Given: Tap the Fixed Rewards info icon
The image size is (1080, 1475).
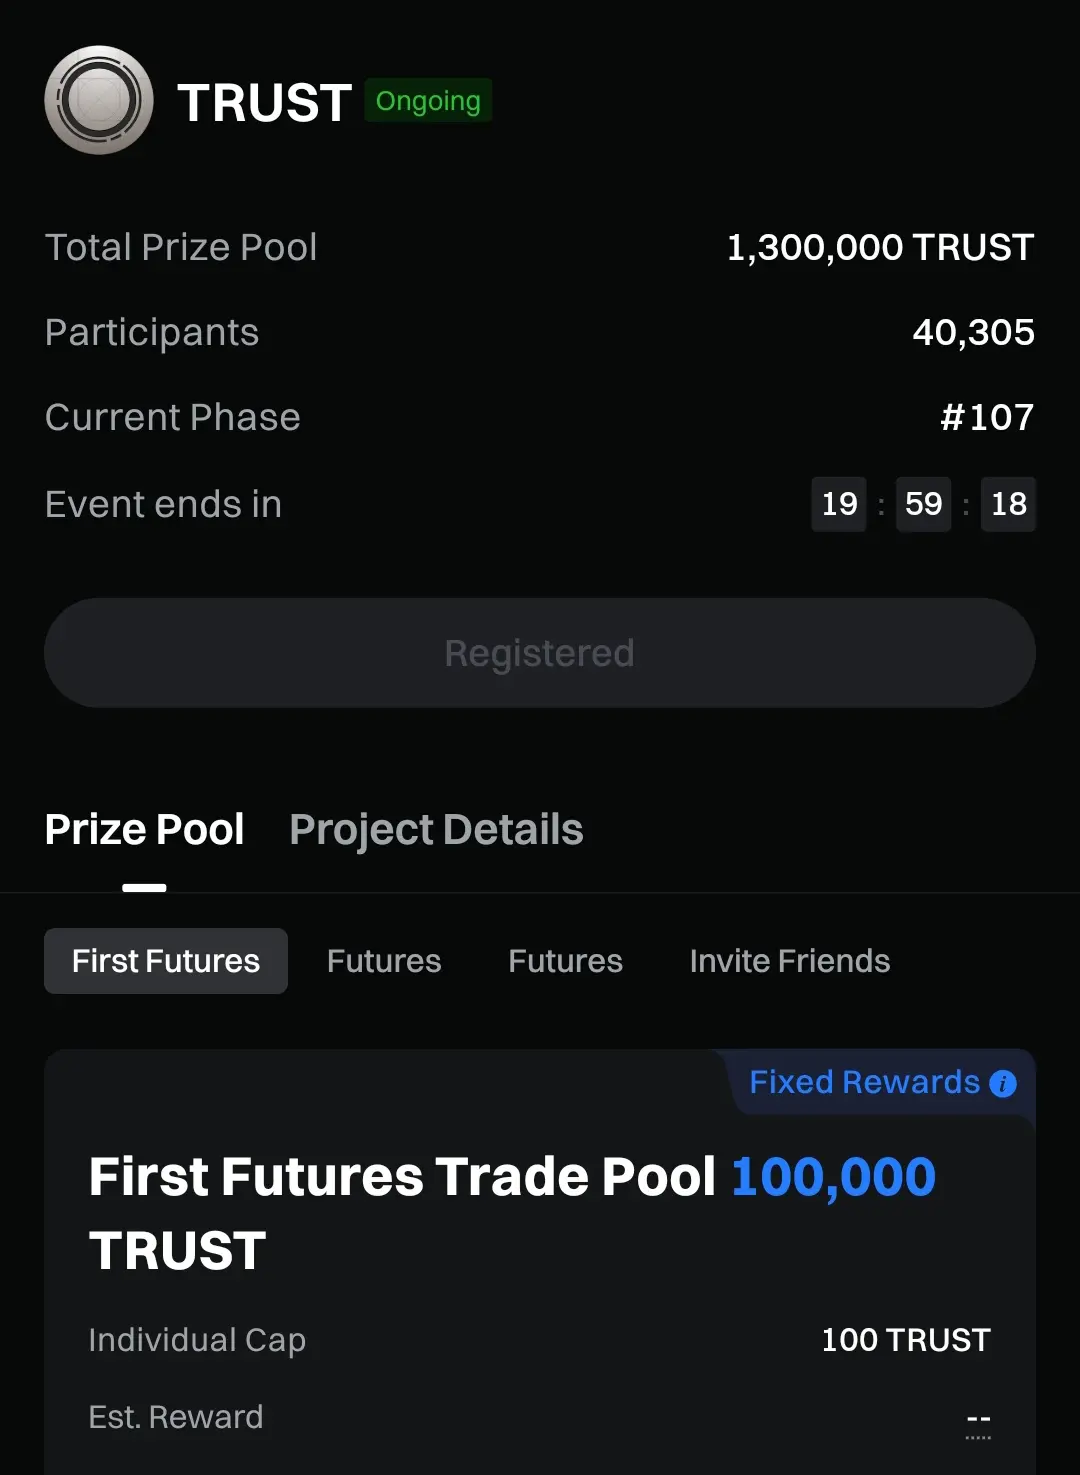Looking at the screenshot, I should click(1003, 1084).
